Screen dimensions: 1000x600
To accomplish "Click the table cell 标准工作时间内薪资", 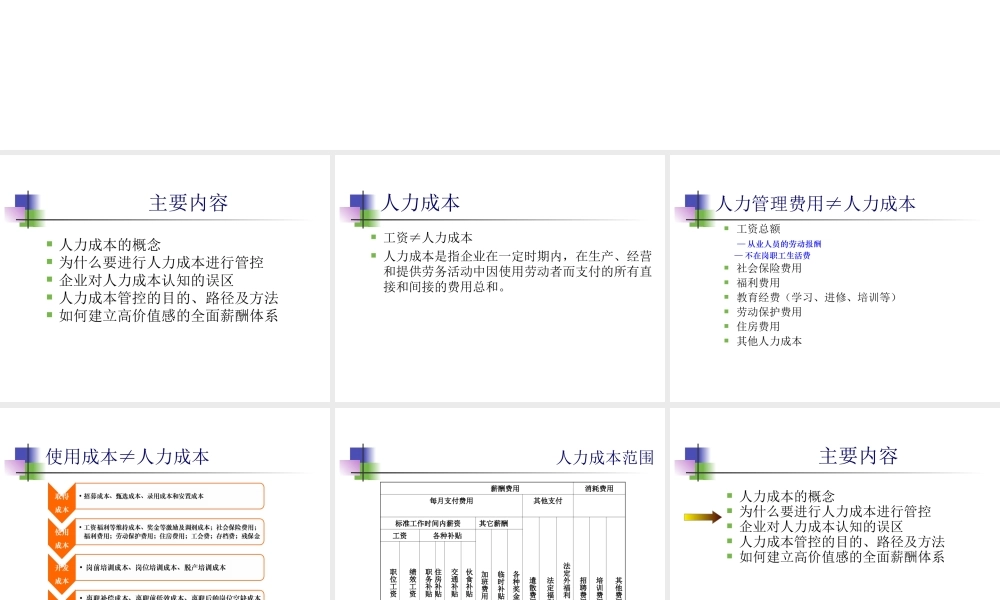I will [x=428, y=523].
